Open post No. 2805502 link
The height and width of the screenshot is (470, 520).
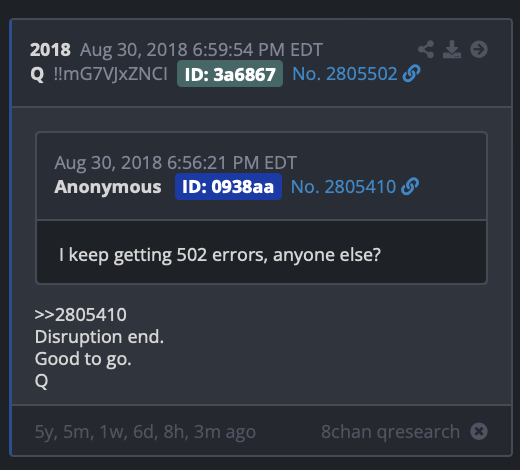[x=345, y=74]
